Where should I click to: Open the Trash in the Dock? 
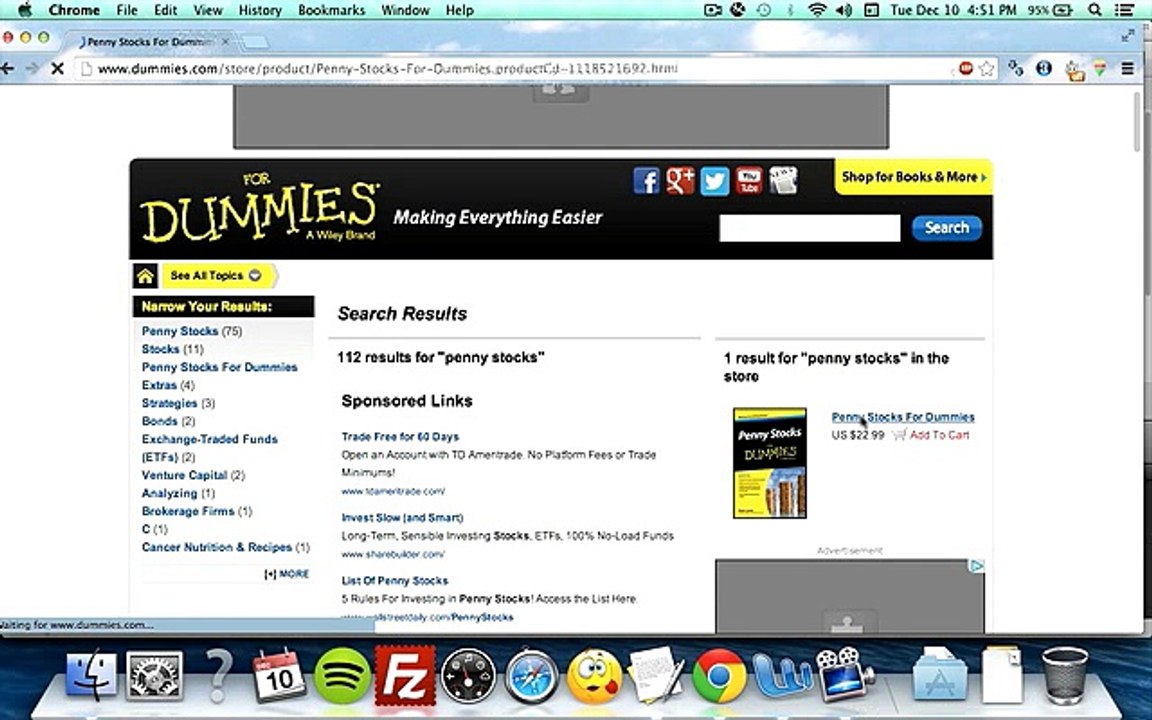[1065, 674]
